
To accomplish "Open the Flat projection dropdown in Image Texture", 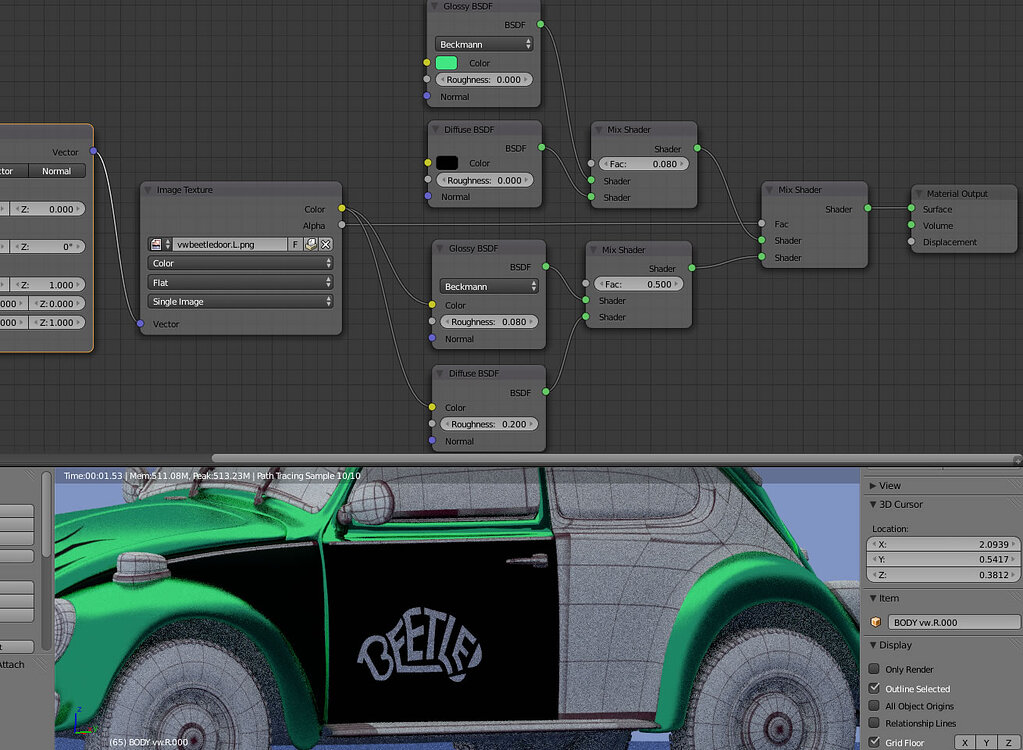I will (240, 282).
